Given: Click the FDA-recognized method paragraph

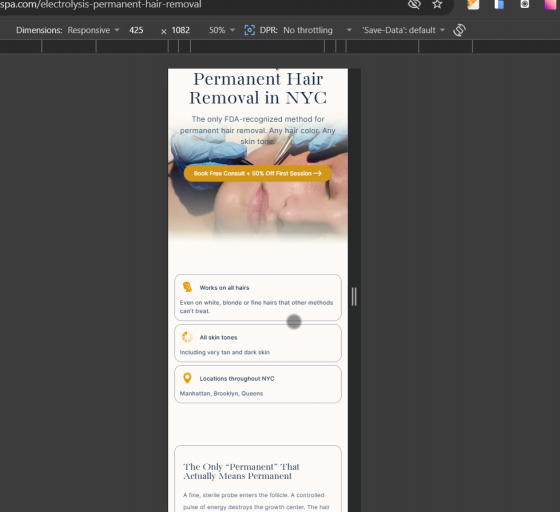Looking at the screenshot, I should pos(258,130).
